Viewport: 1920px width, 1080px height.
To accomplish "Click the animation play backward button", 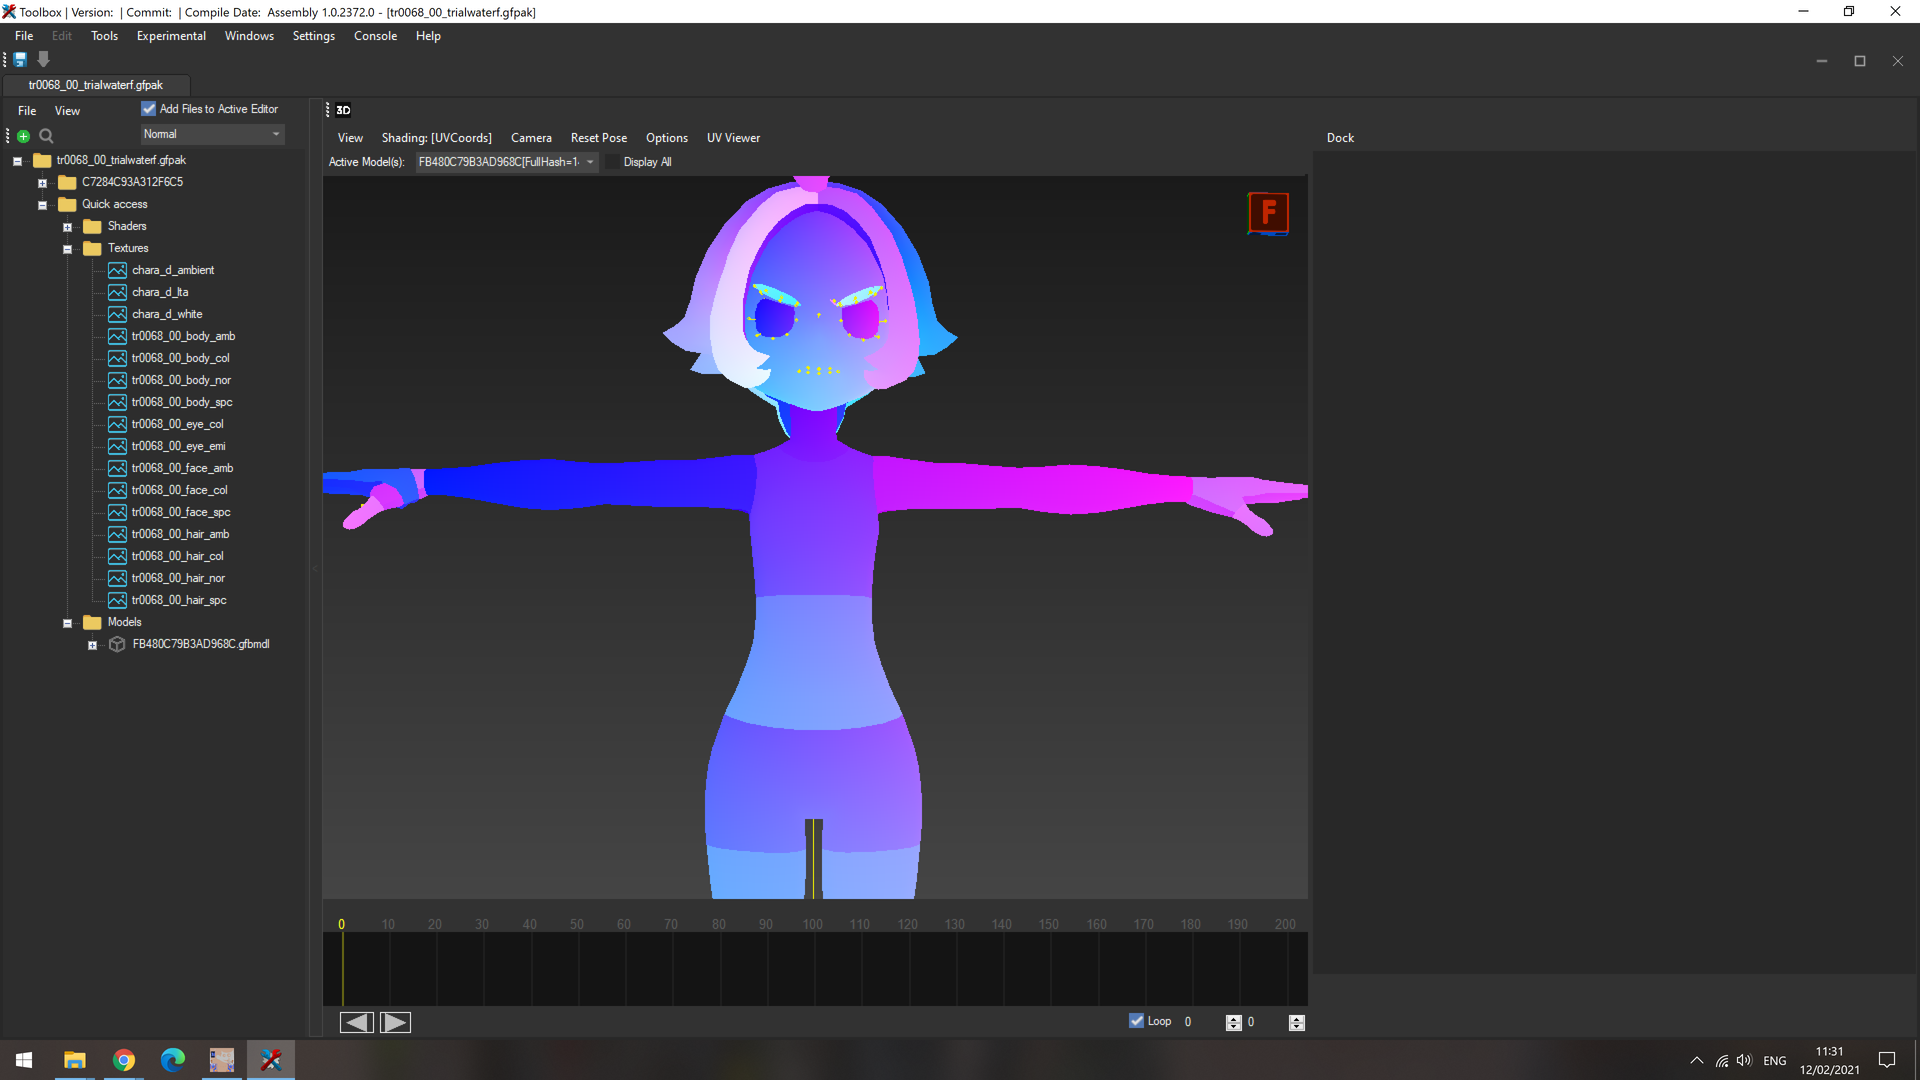I will coord(357,1022).
